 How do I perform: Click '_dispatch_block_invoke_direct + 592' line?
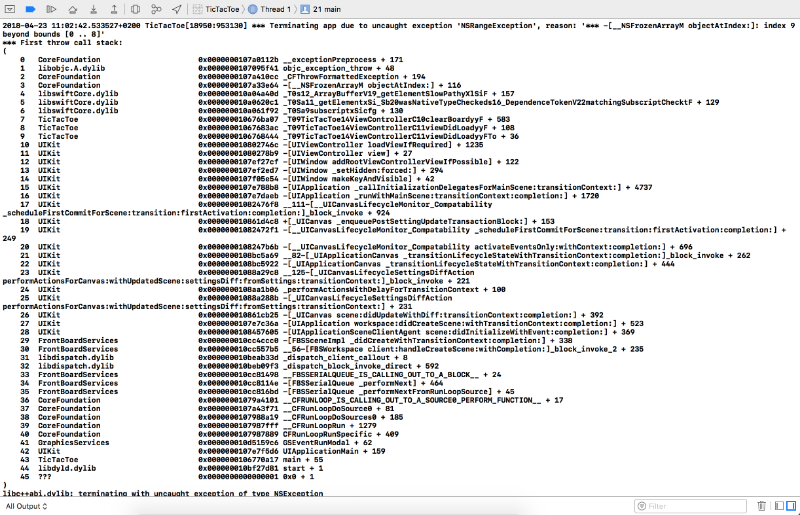[361, 366]
